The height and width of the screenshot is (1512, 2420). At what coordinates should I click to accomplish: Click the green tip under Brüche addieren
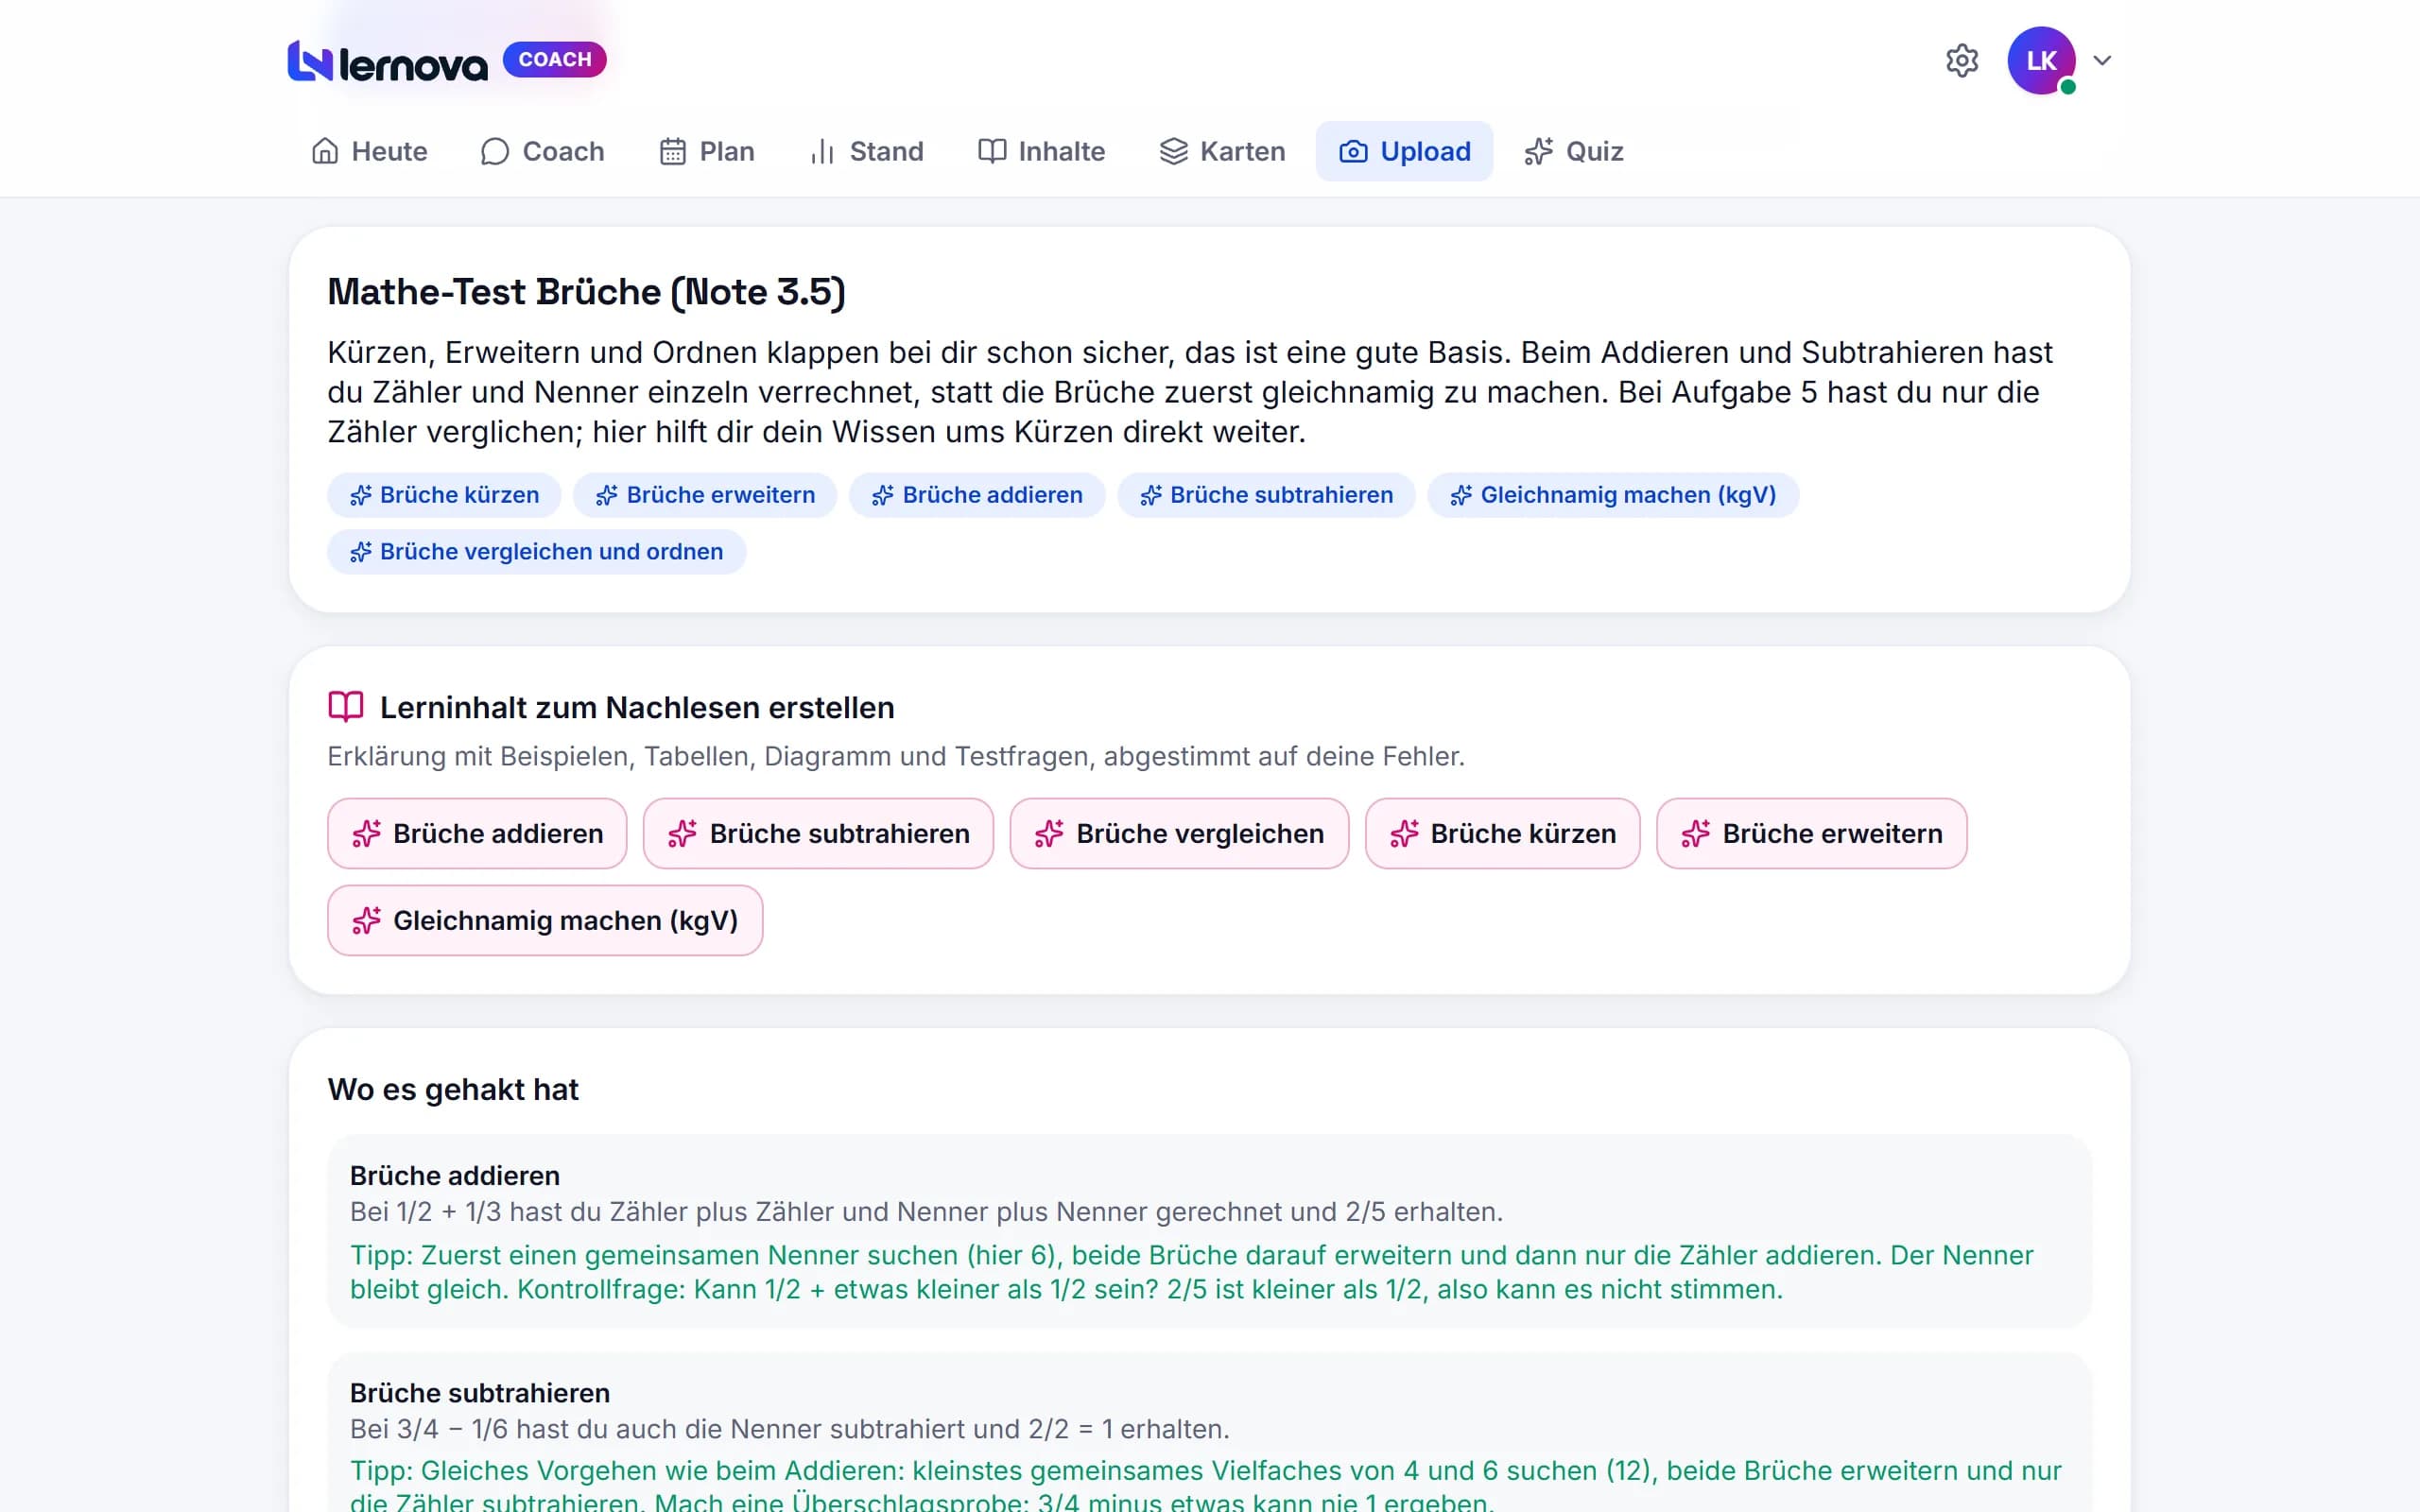[1191, 1272]
